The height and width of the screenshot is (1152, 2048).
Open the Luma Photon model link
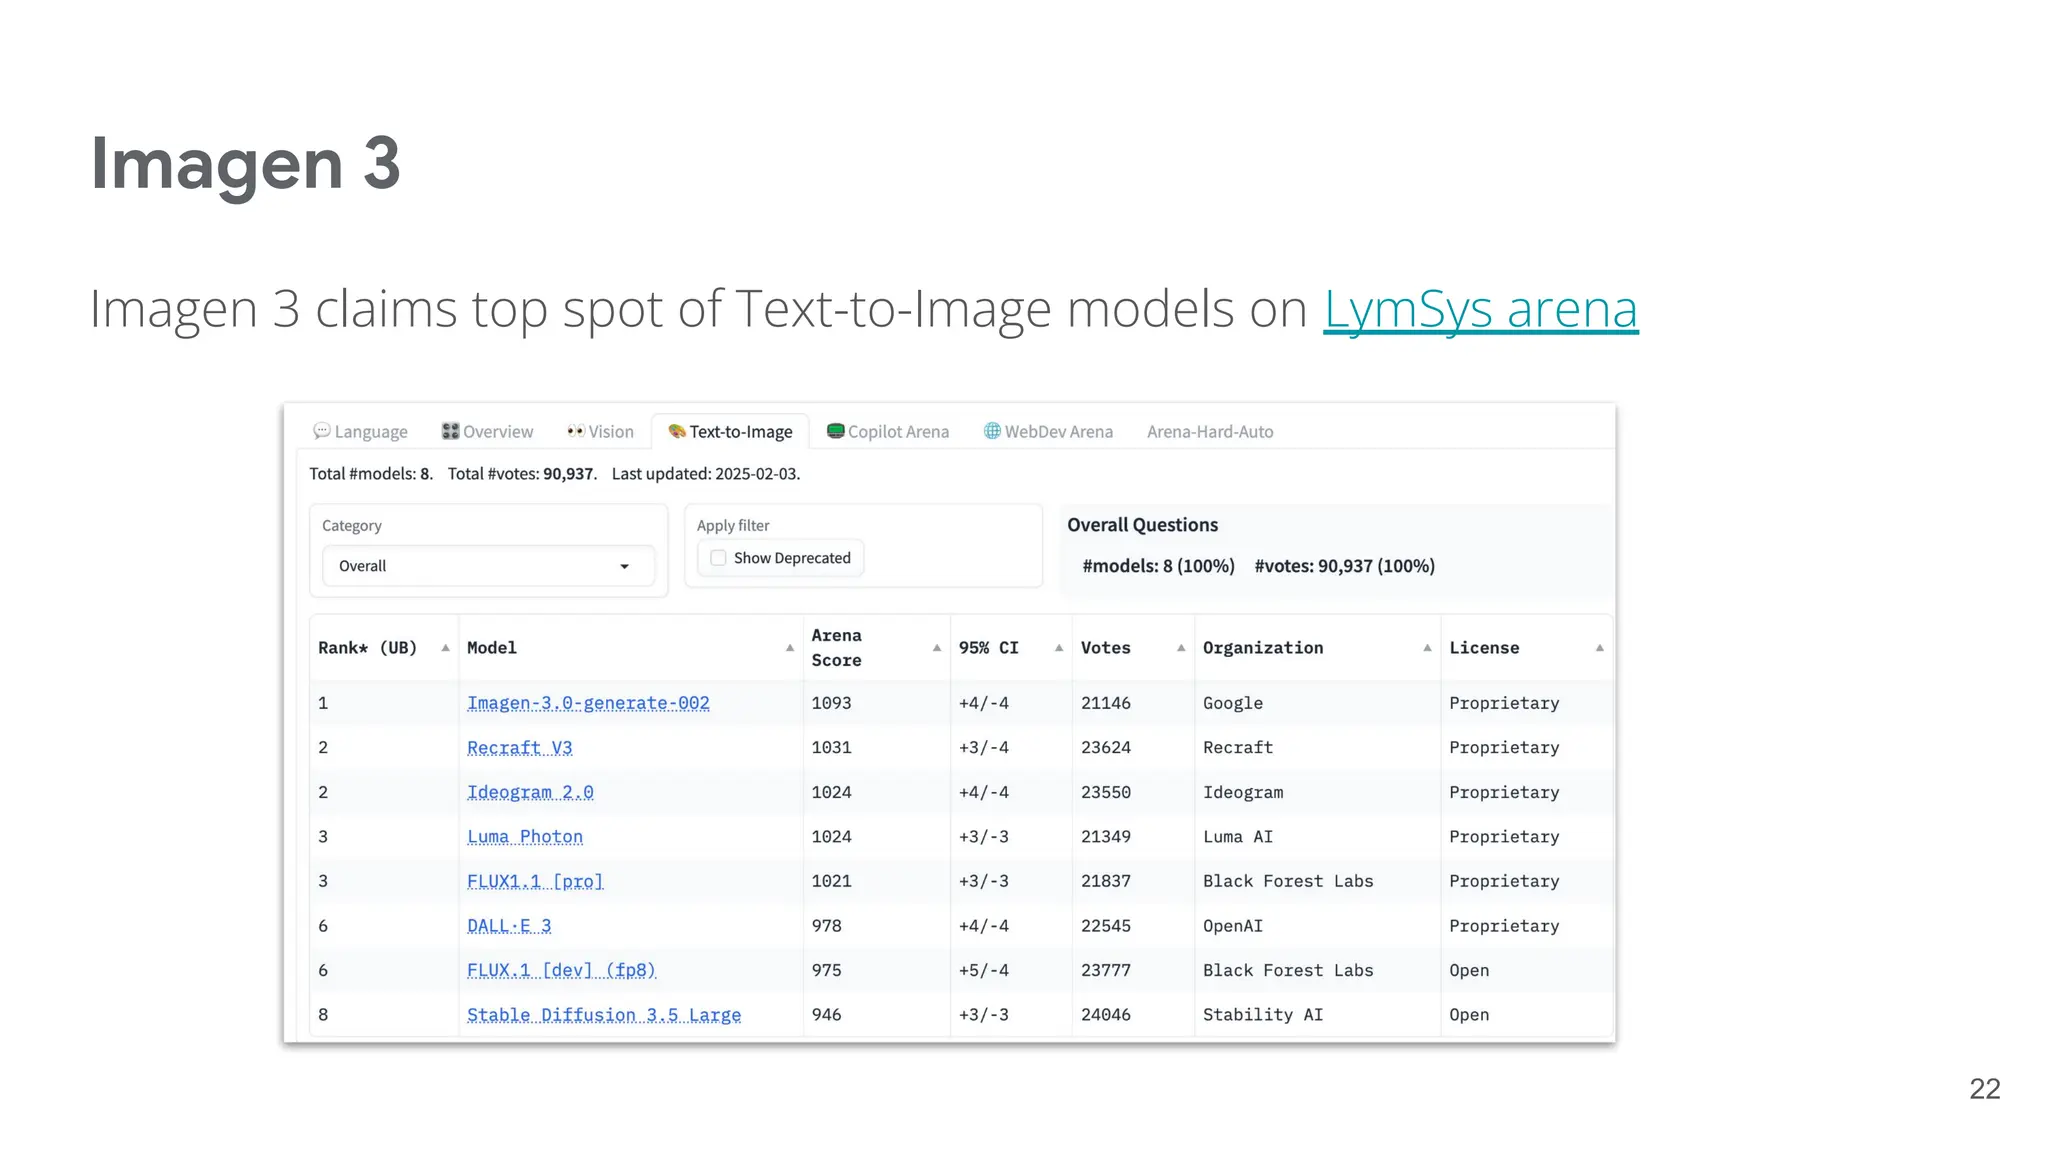coord(525,837)
